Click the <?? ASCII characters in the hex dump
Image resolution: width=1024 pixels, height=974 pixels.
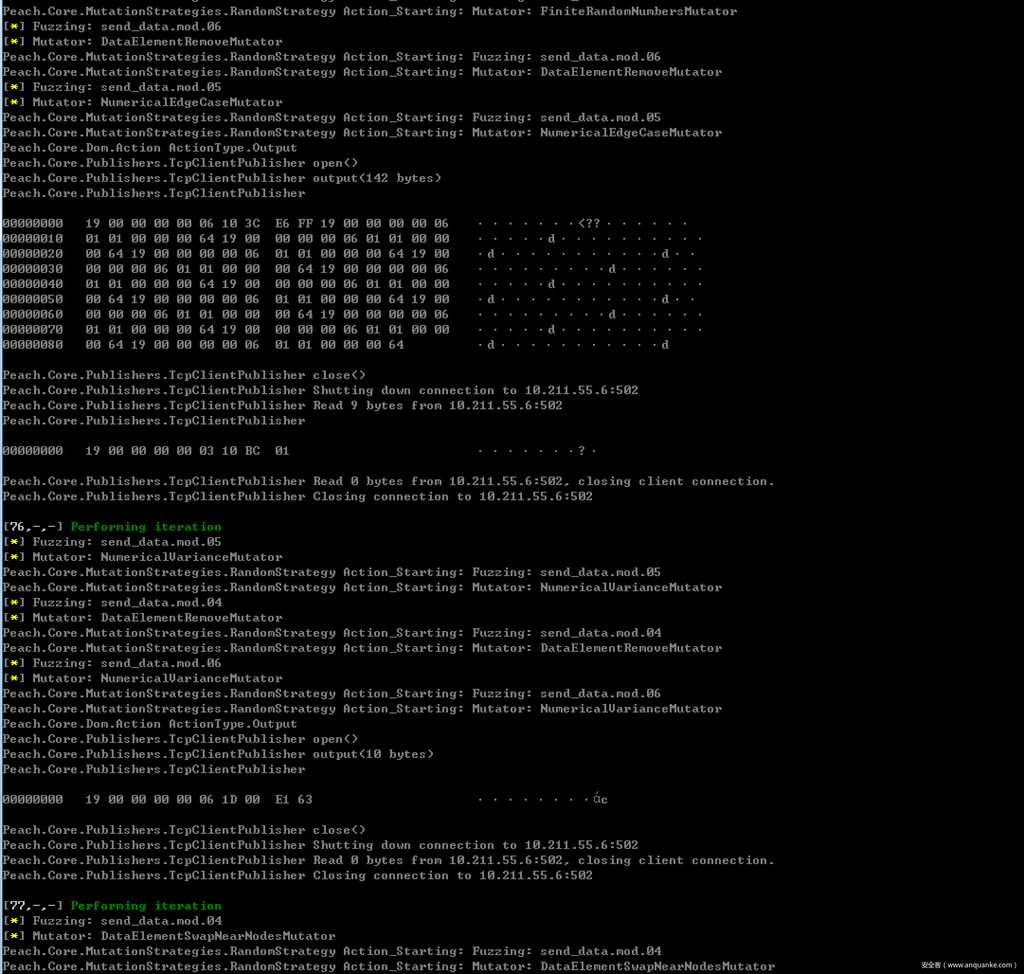click(x=589, y=223)
